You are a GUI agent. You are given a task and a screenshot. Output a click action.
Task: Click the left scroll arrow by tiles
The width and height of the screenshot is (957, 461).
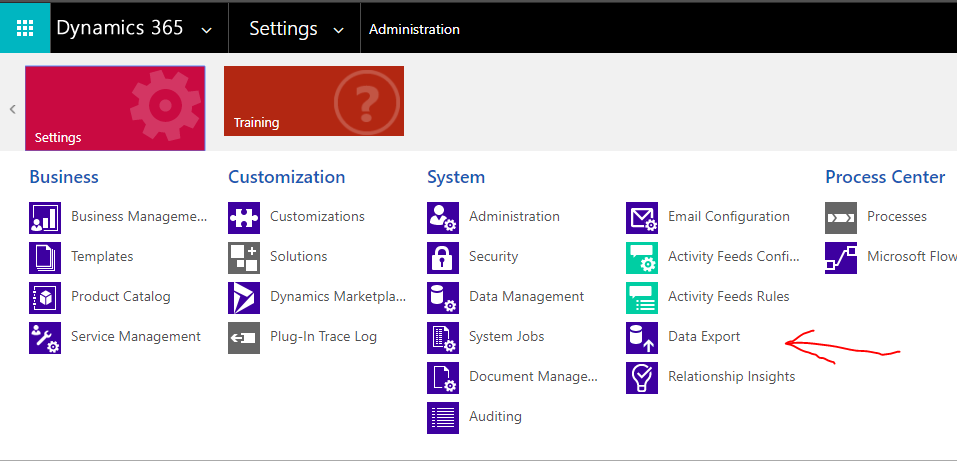point(12,109)
